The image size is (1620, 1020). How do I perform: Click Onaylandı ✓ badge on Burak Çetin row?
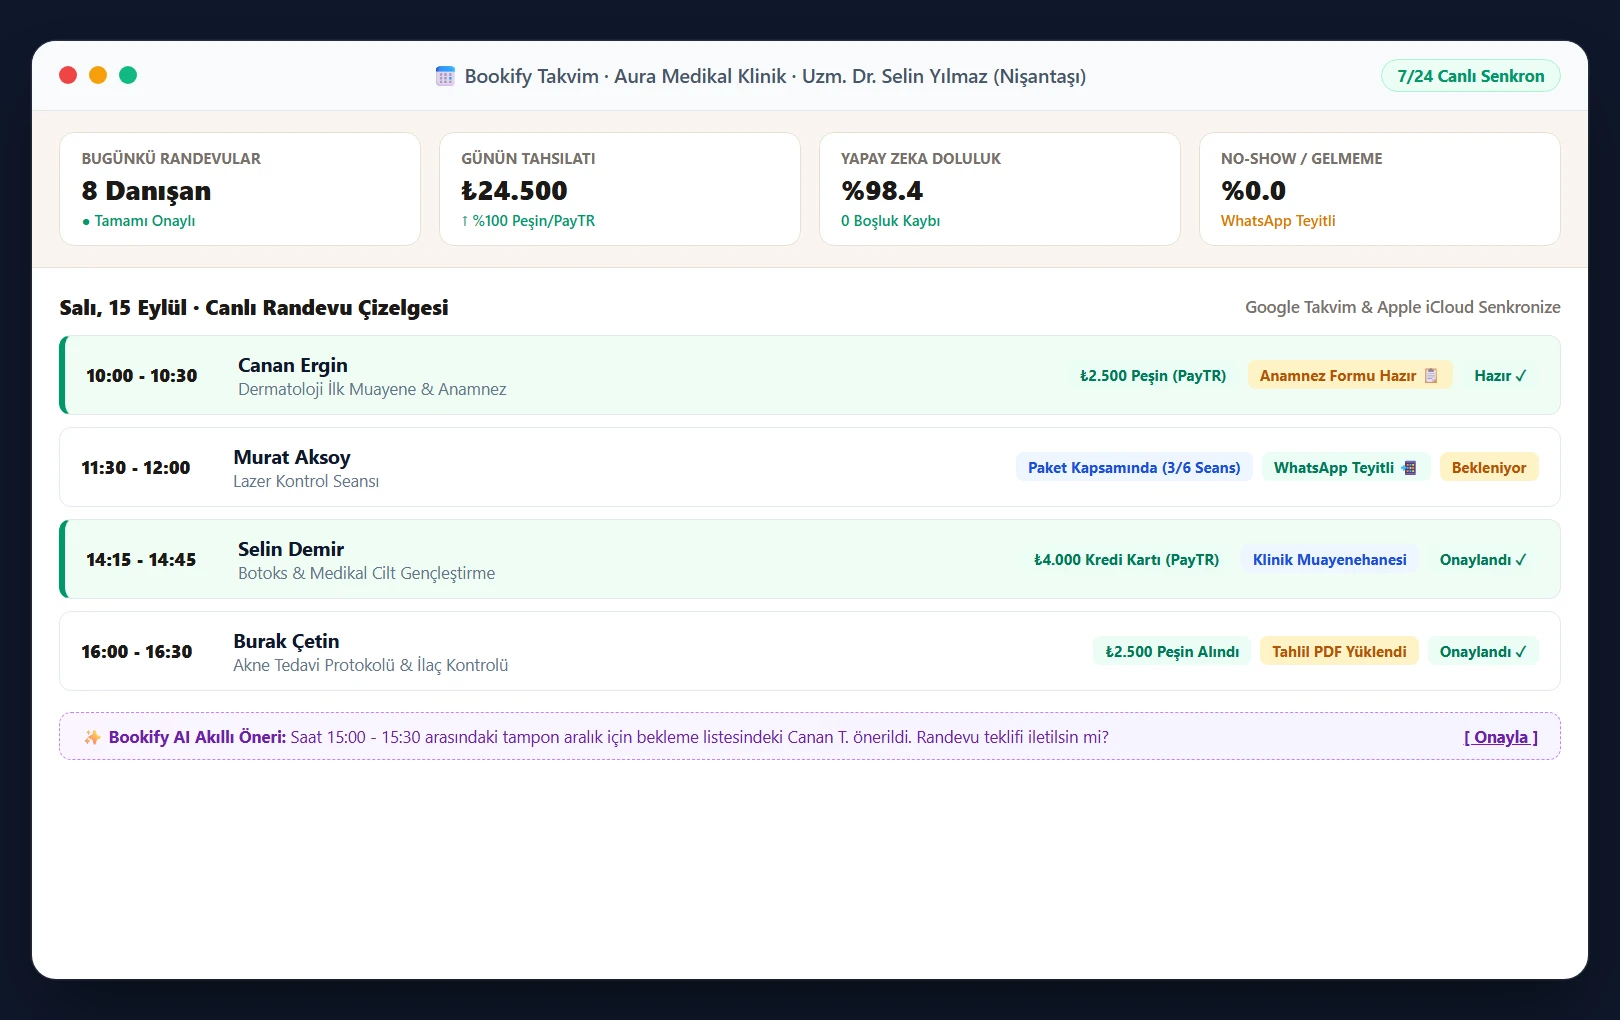(1483, 652)
